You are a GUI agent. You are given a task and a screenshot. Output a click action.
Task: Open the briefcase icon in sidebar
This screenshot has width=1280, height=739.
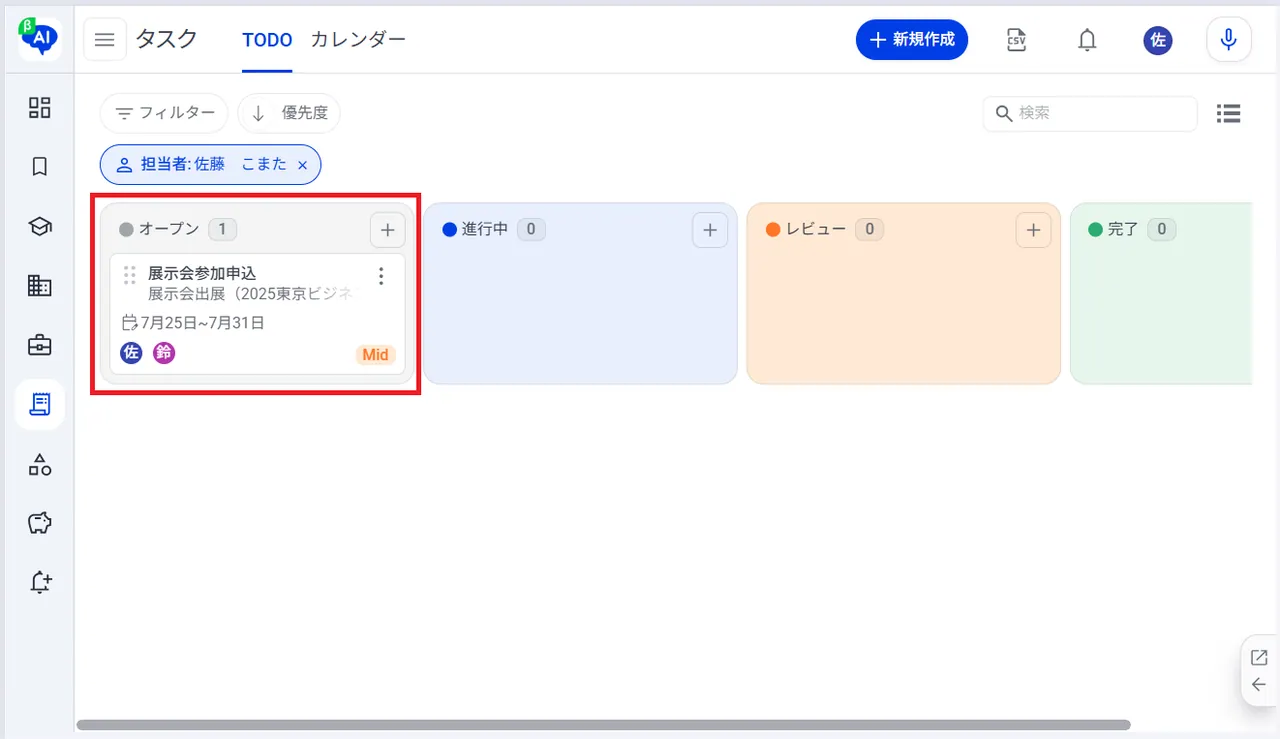pos(40,346)
